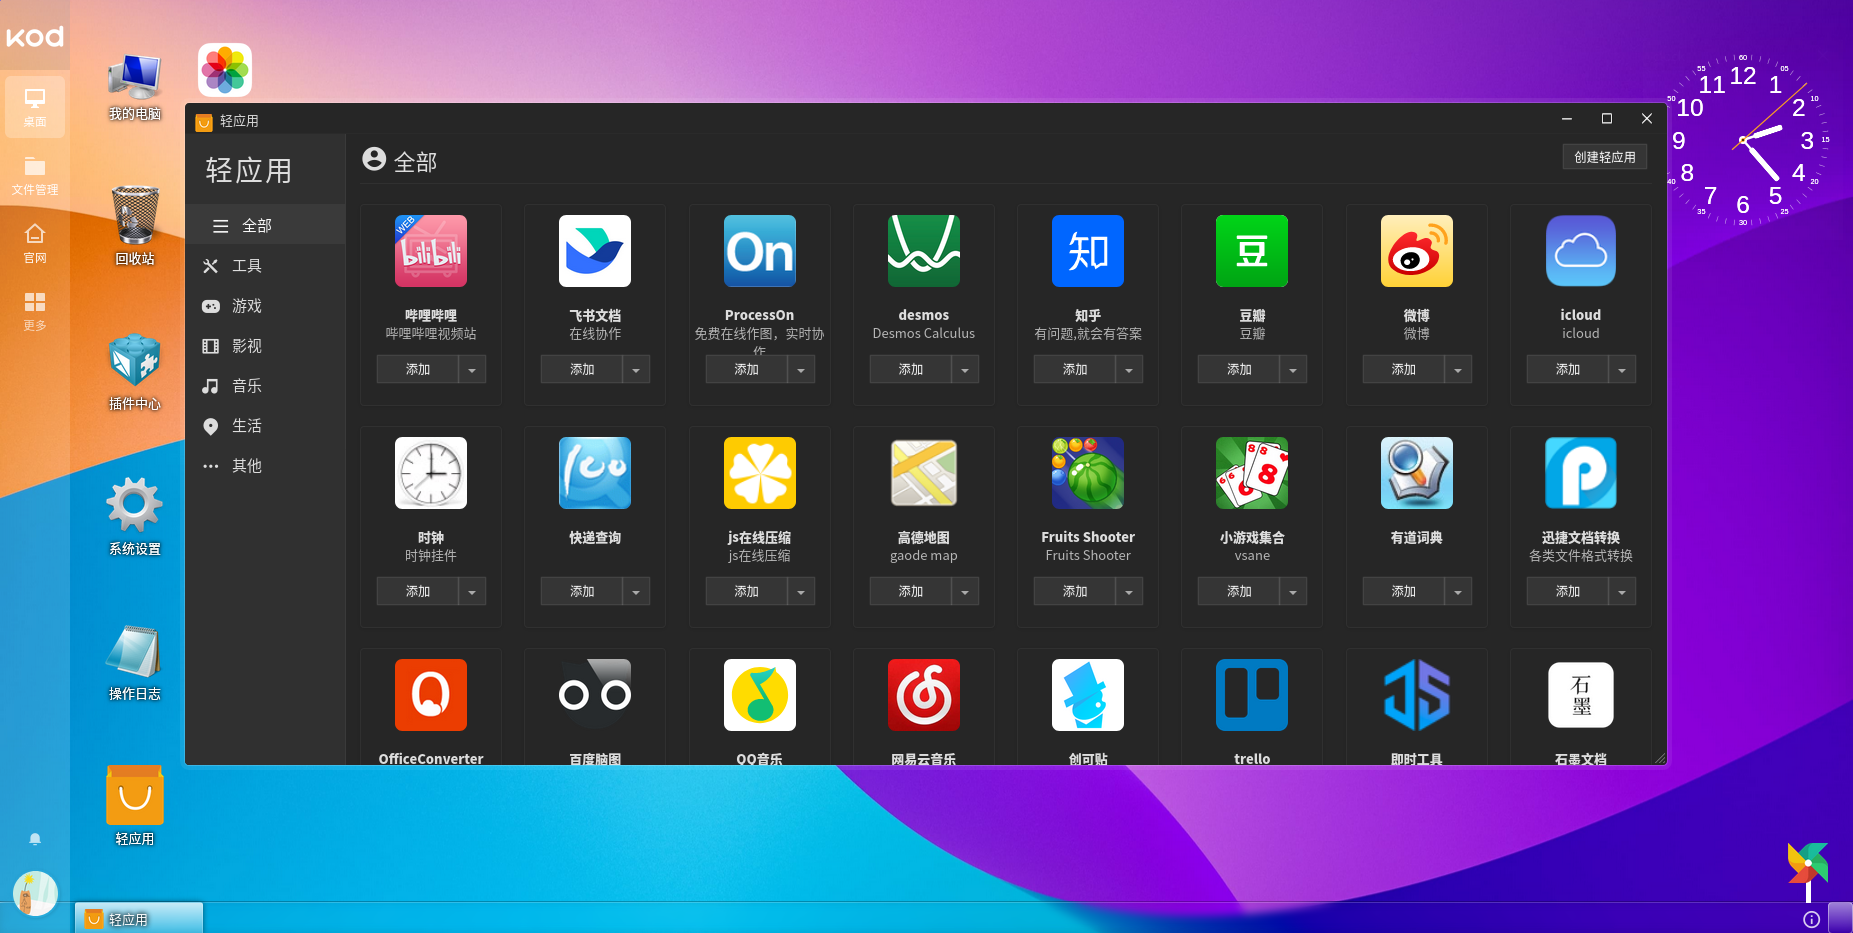Open the 操作日志 desktop icon
Image resolution: width=1853 pixels, height=933 pixels.
pyautogui.click(x=135, y=651)
